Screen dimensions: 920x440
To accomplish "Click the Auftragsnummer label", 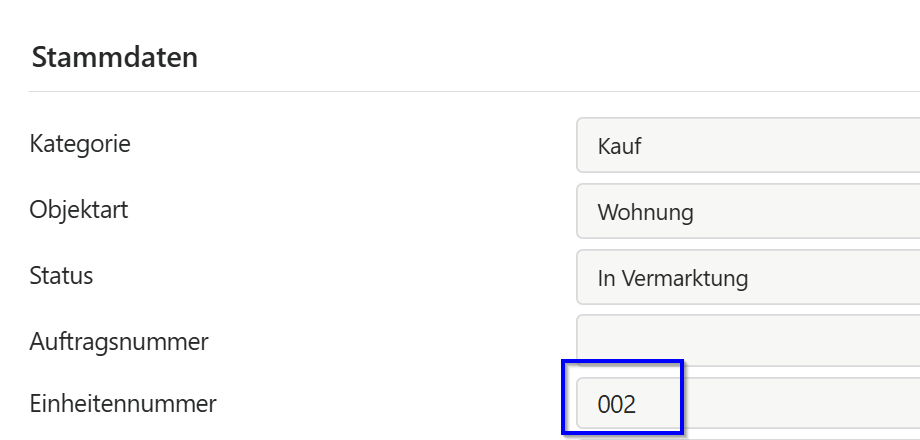I will coord(119,341).
